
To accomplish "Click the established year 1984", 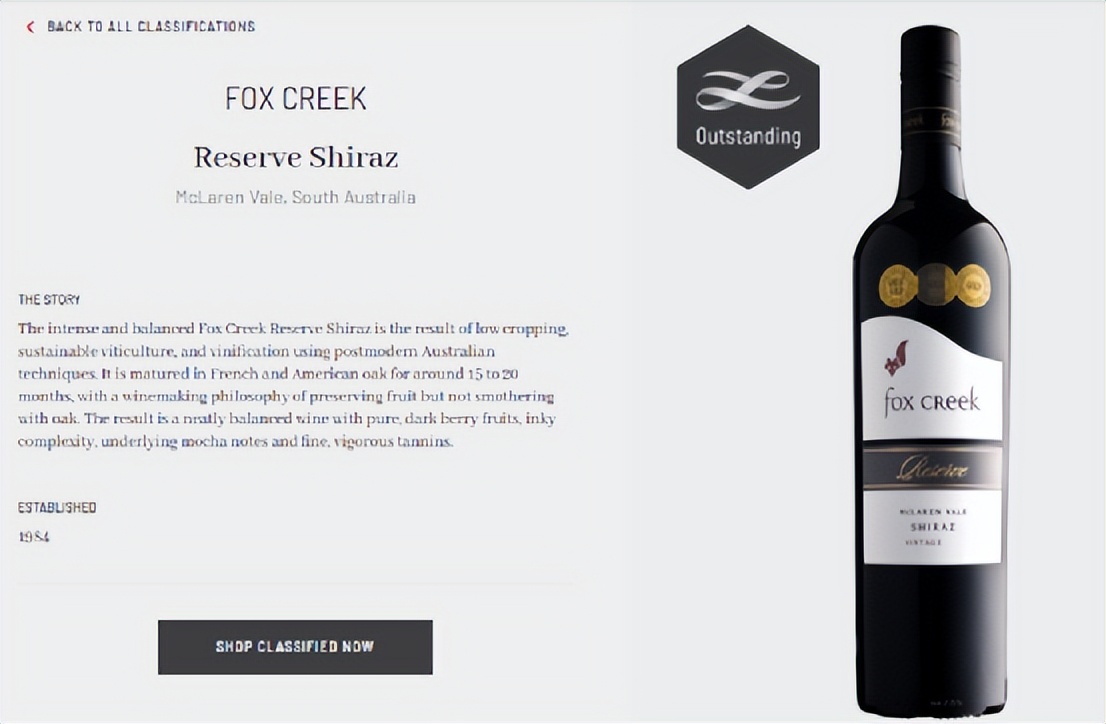I will (x=33, y=537).
